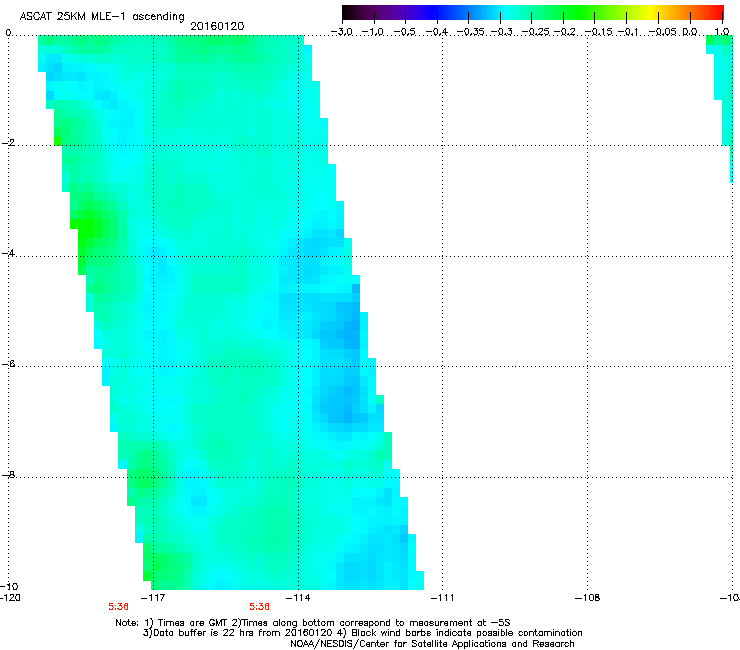Click the colorbar label -3.0

341,32
